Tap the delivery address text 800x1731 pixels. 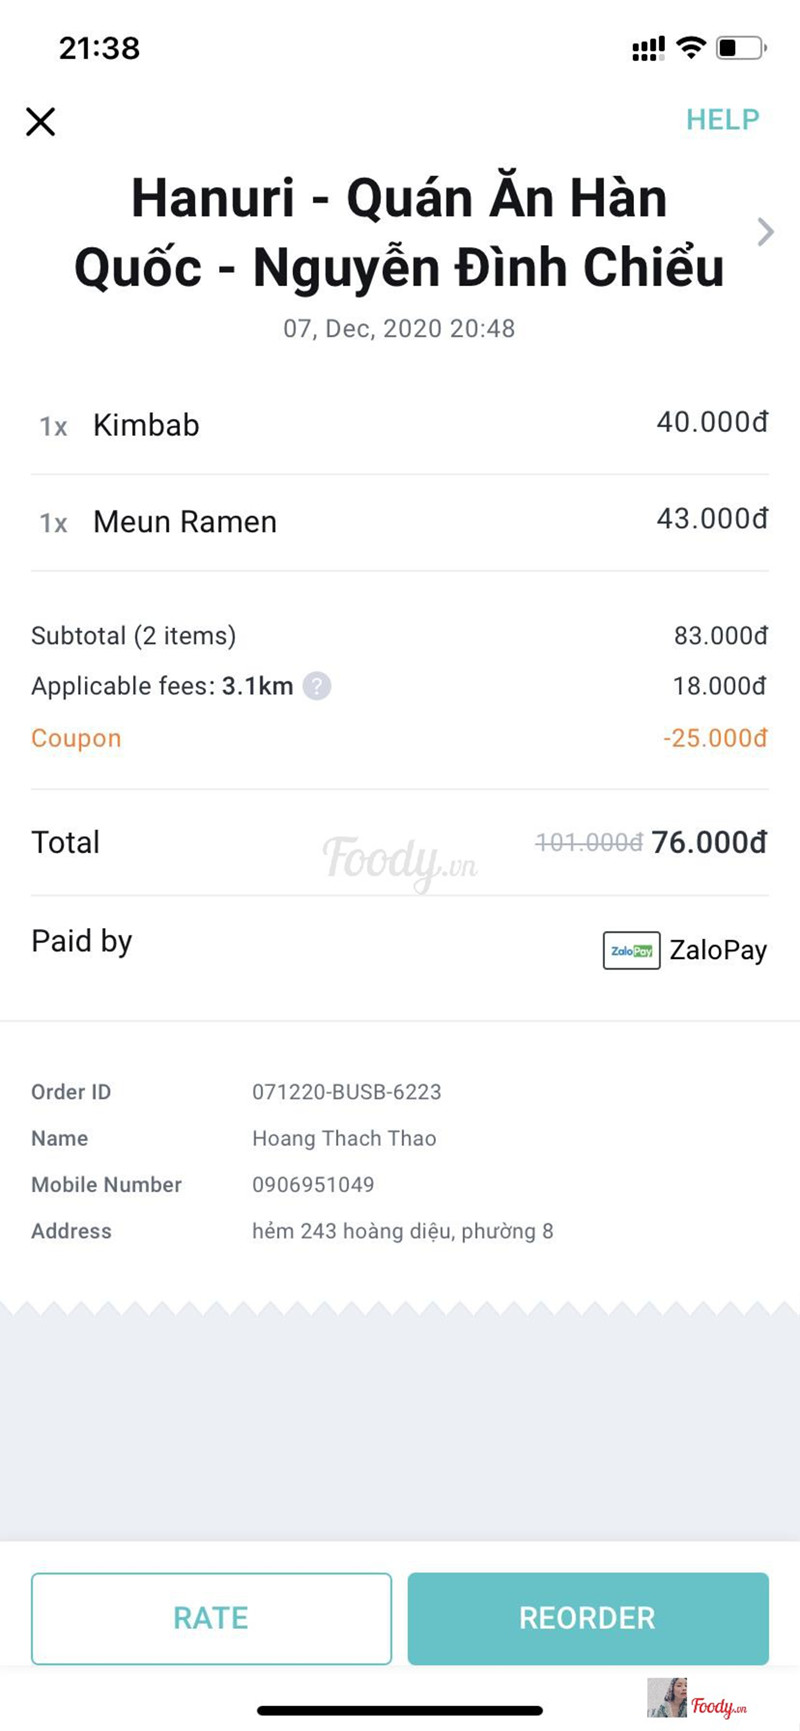coord(402,1231)
